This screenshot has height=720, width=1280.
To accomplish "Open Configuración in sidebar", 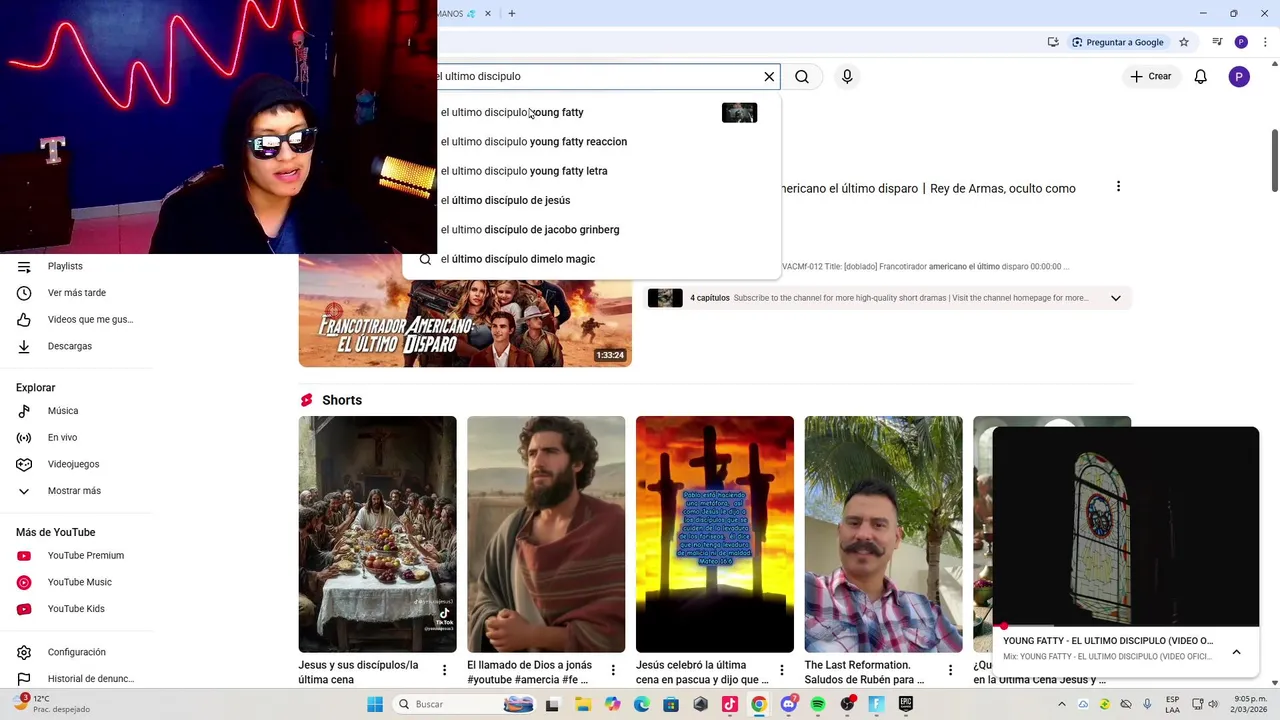I will pos(76,652).
